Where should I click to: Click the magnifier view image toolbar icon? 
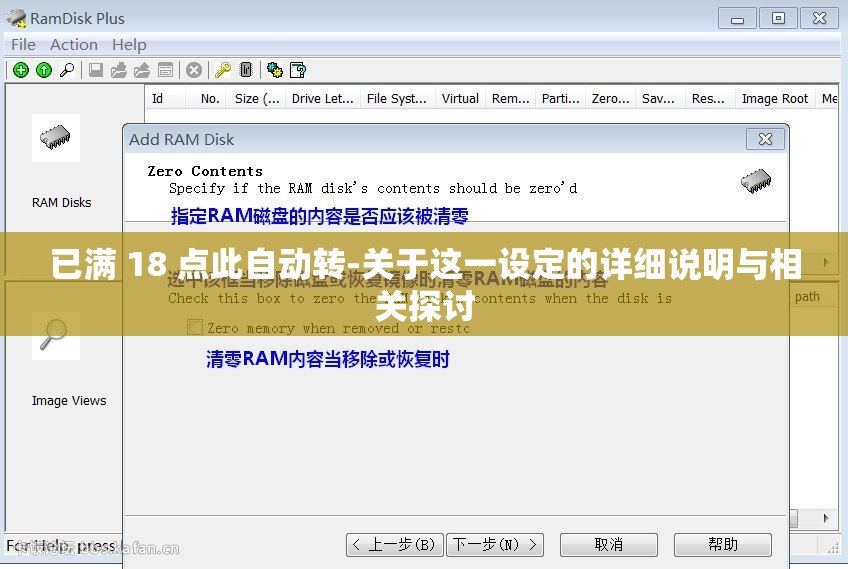[x=67, y=70]
